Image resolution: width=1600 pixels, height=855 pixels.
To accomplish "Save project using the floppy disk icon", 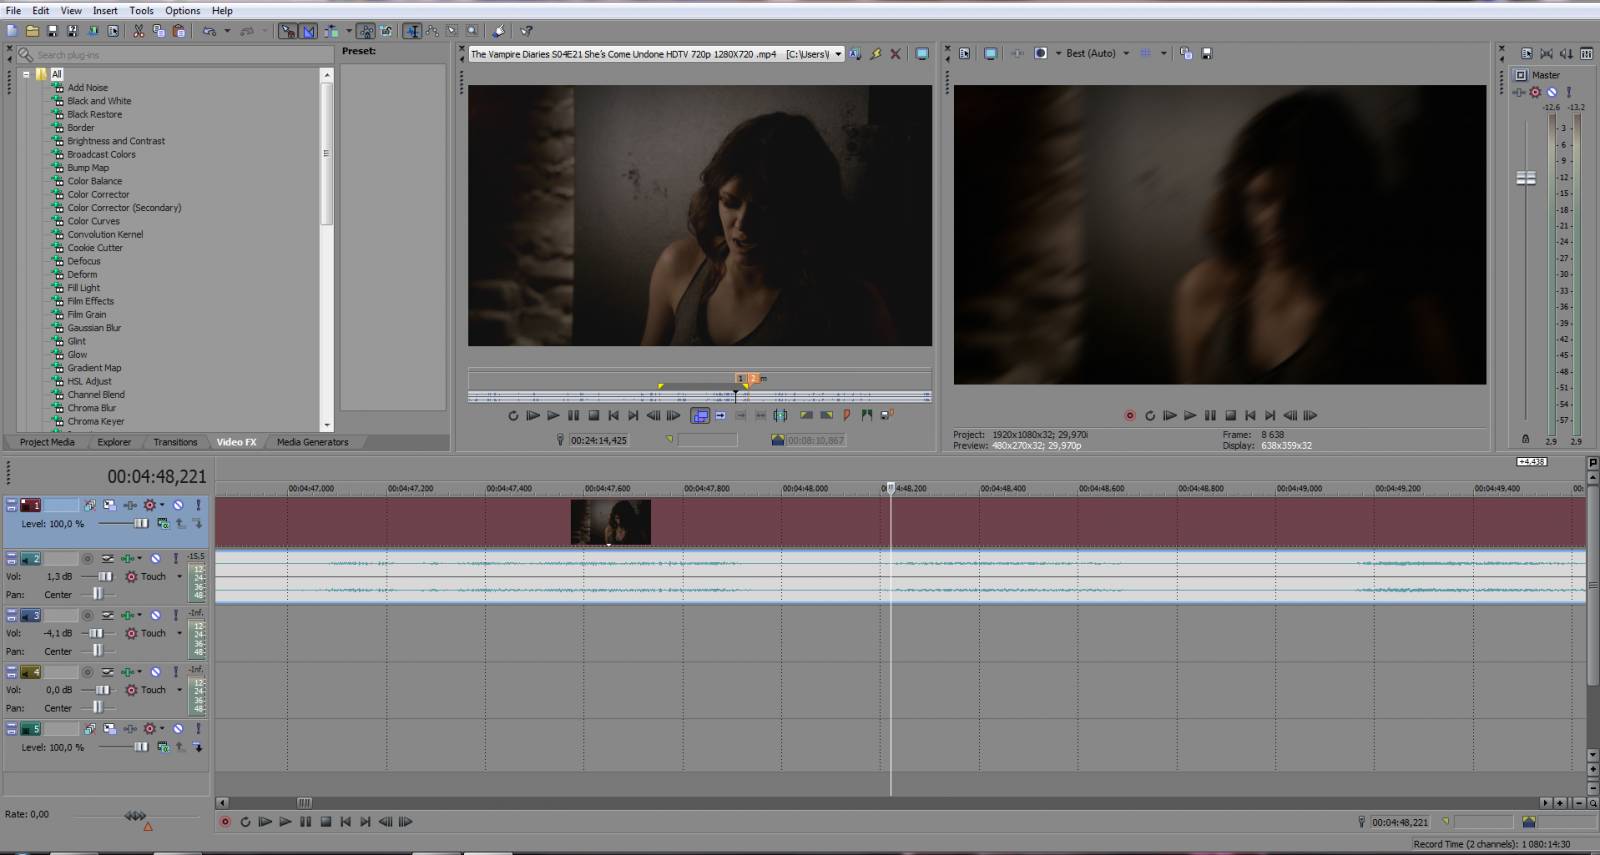I will (x=52, y=31).
